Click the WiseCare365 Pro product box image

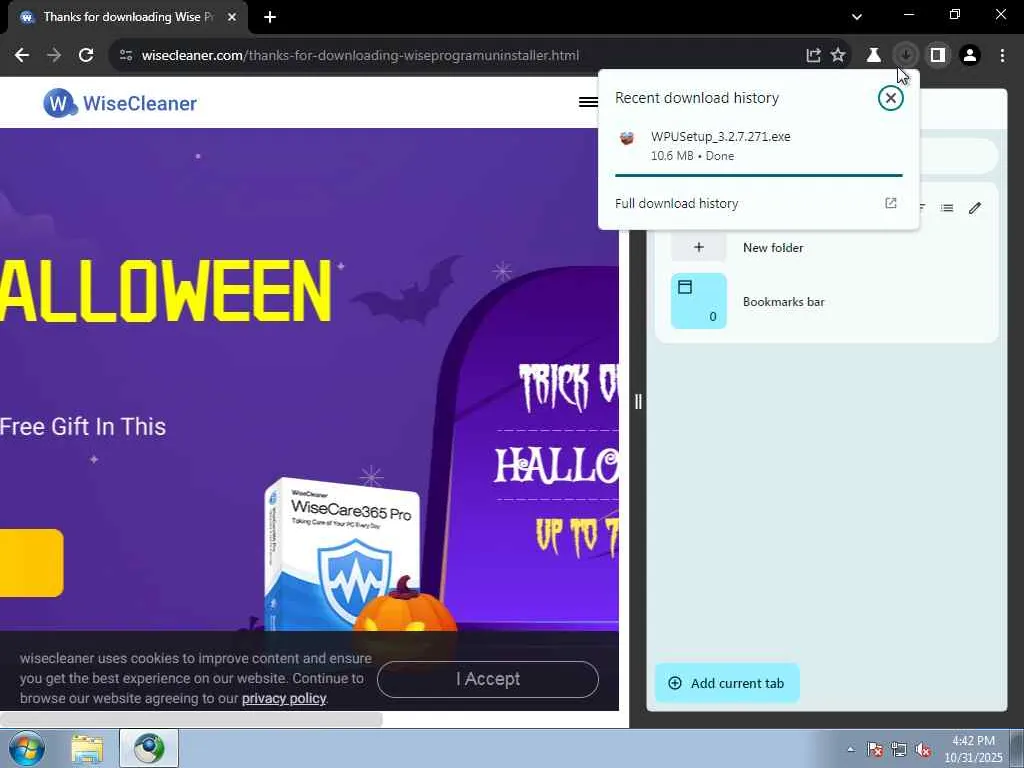(x=342, y=555)
